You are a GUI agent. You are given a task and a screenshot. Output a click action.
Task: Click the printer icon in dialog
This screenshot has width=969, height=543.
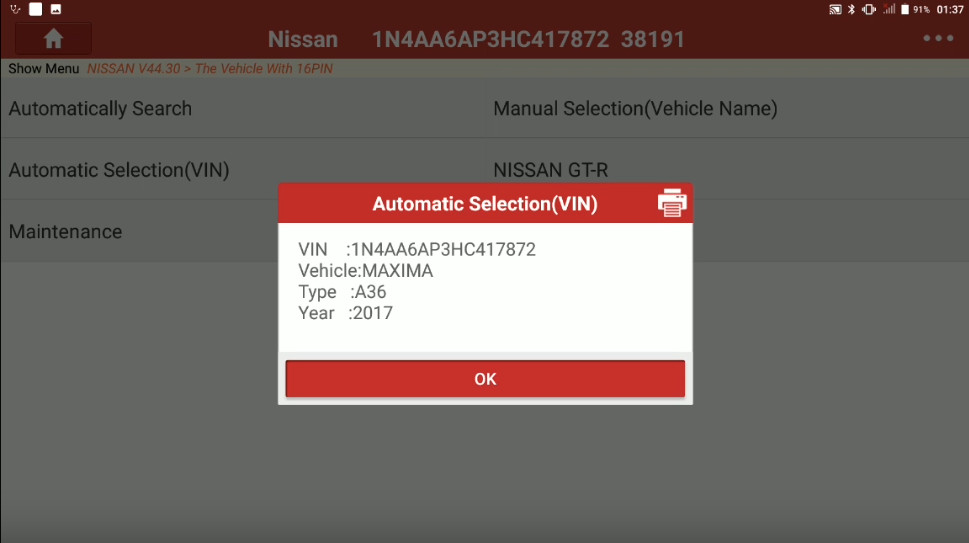[x=672, y=203]
